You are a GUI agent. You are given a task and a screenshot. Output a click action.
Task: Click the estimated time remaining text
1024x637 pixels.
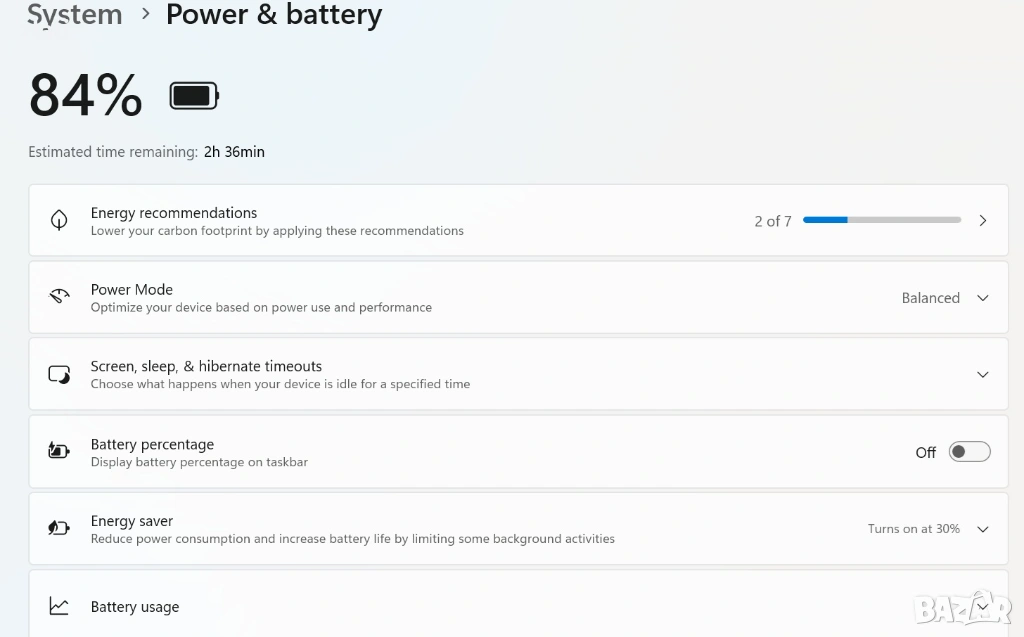coord(146,152)
